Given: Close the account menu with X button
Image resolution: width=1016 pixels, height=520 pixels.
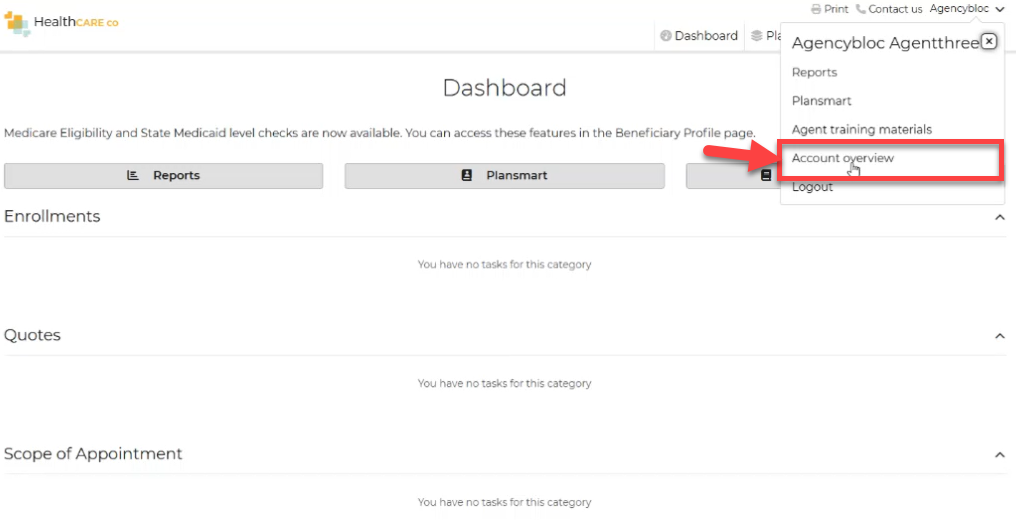Looking at the screenshot, I should tap(988, 41).
